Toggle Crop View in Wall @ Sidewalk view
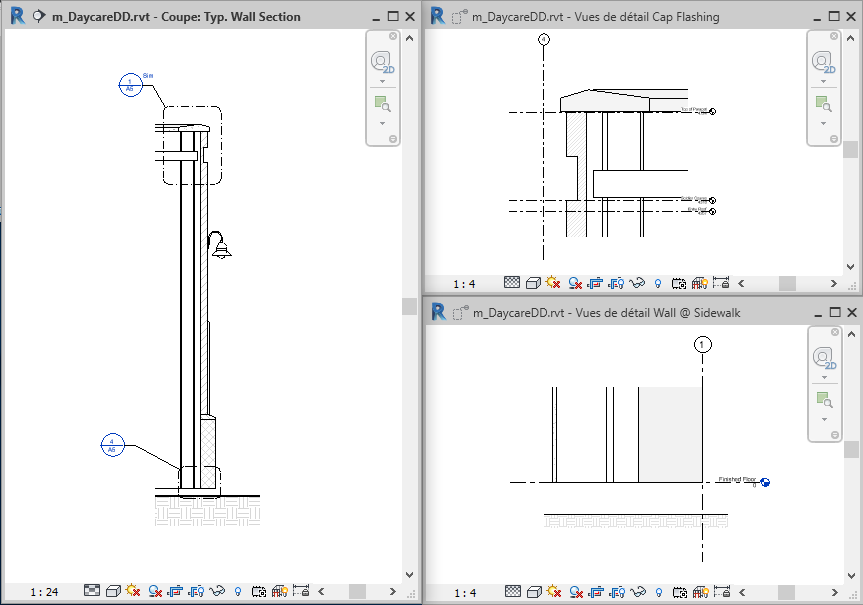 596,592
